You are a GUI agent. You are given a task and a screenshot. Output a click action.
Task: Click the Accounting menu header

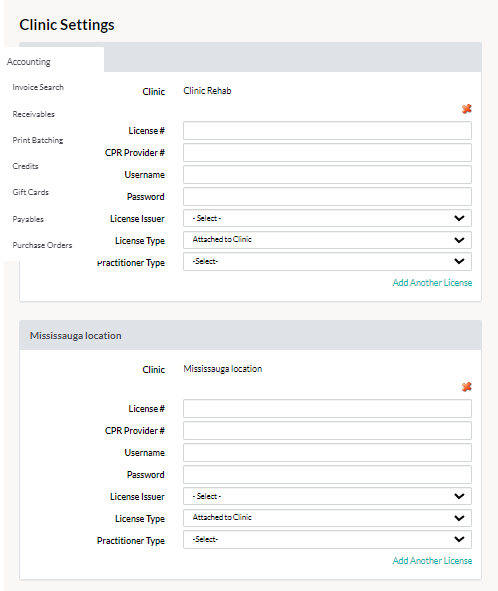click(x=29, y=62)
